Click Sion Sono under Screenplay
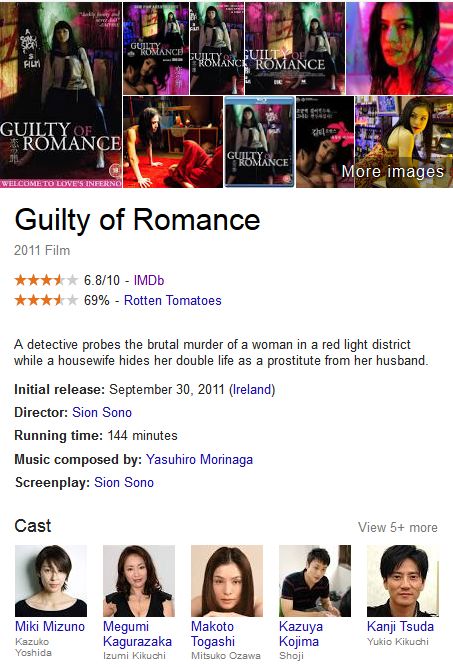Image resolution: width=453 pixels, height=667 pixels. (x=124, y=482)
